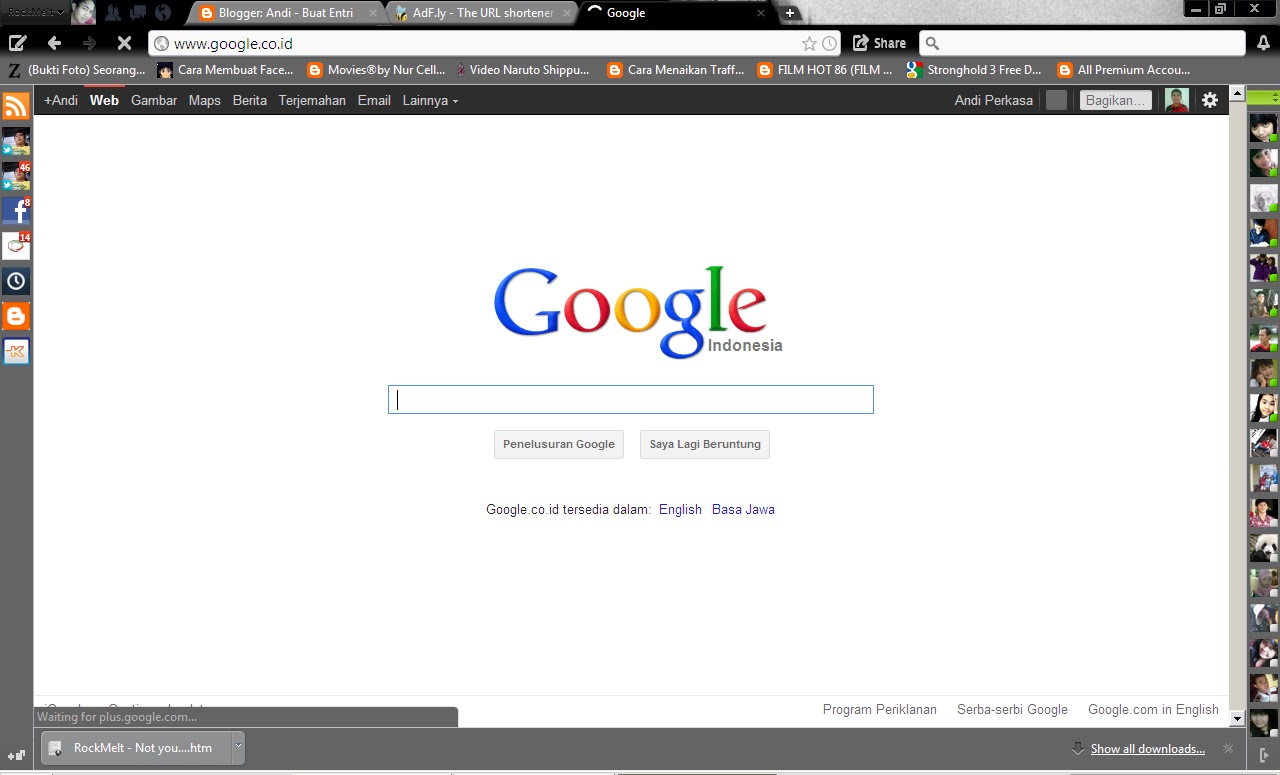Go back with the Back arrow

pos(54,43)
